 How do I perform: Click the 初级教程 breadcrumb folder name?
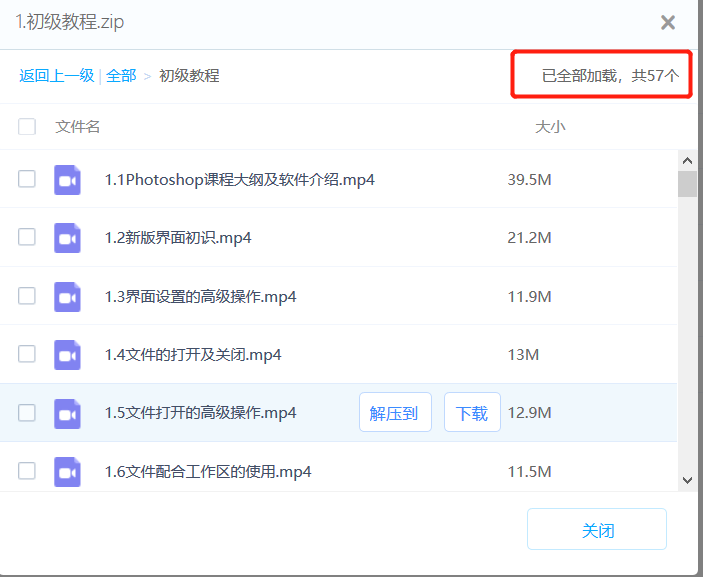(189, 75)
